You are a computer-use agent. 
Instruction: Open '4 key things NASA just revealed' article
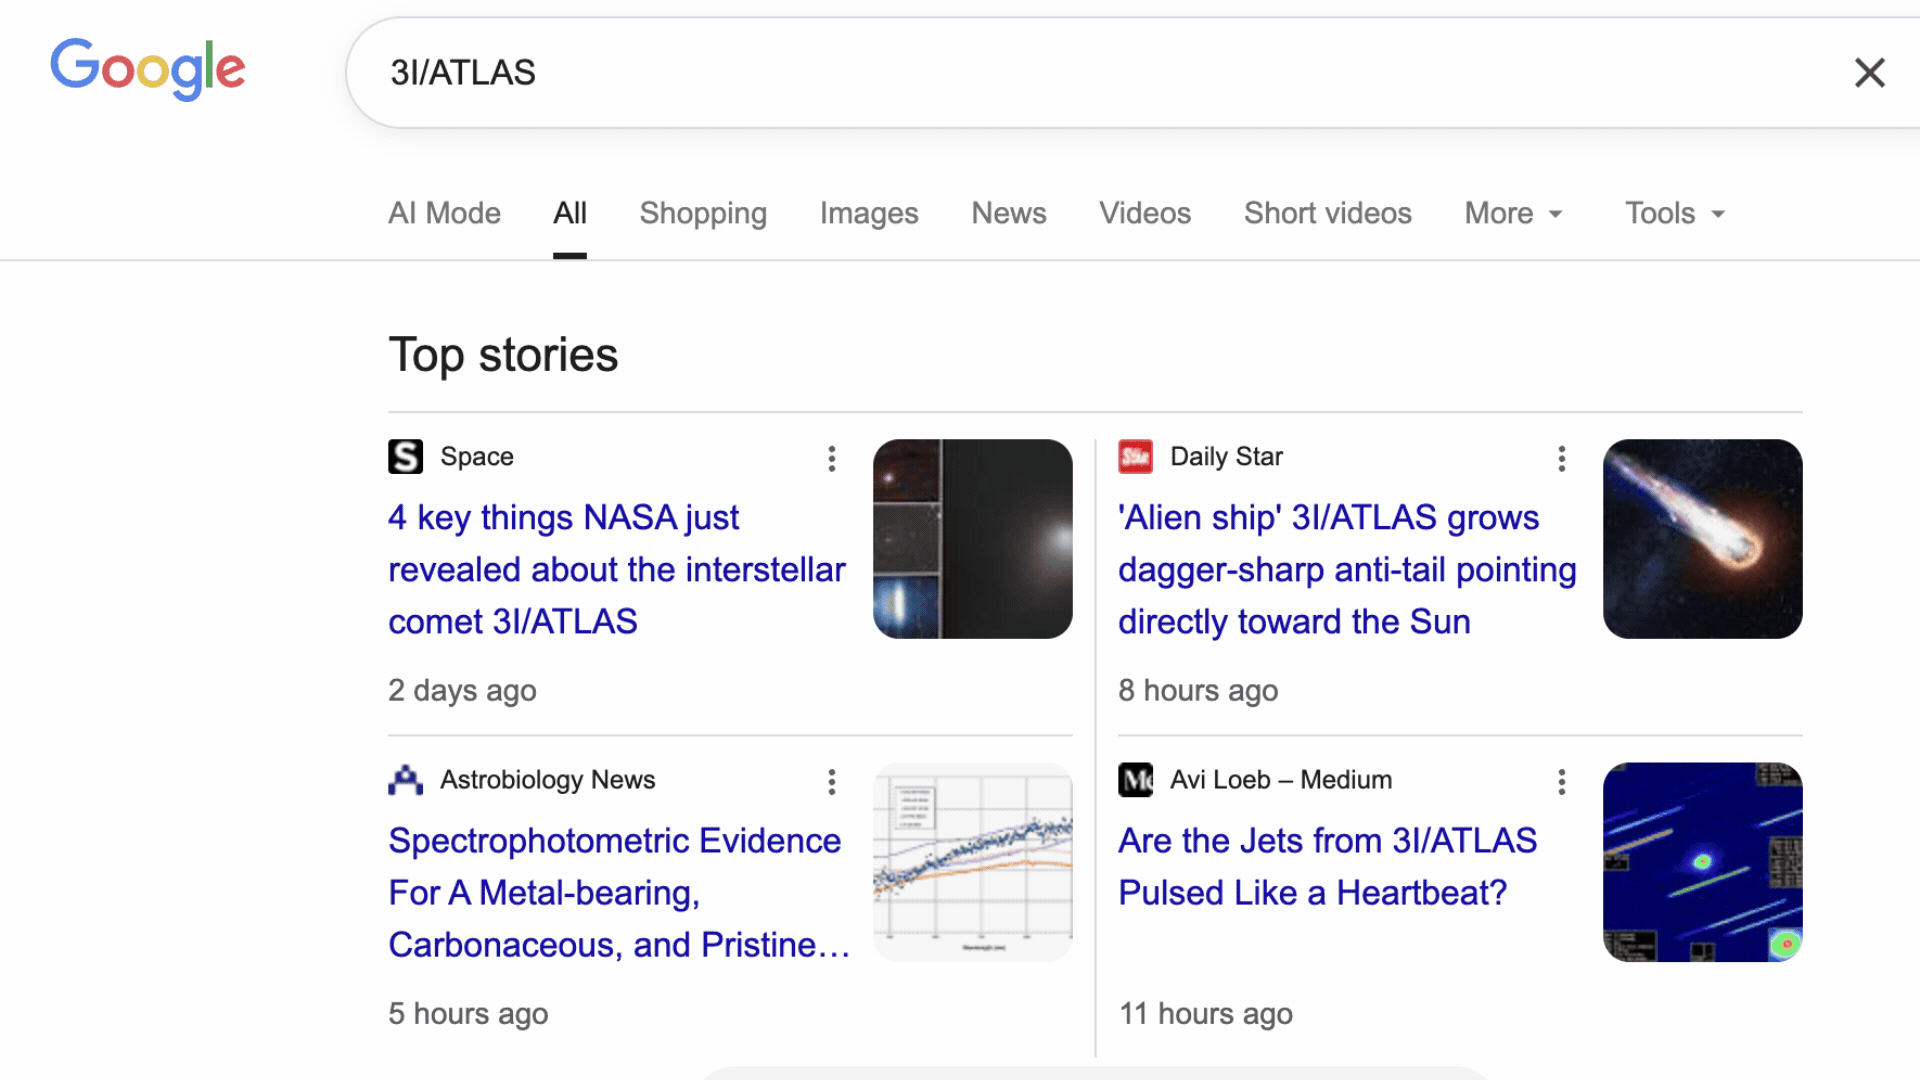(616, 570)
